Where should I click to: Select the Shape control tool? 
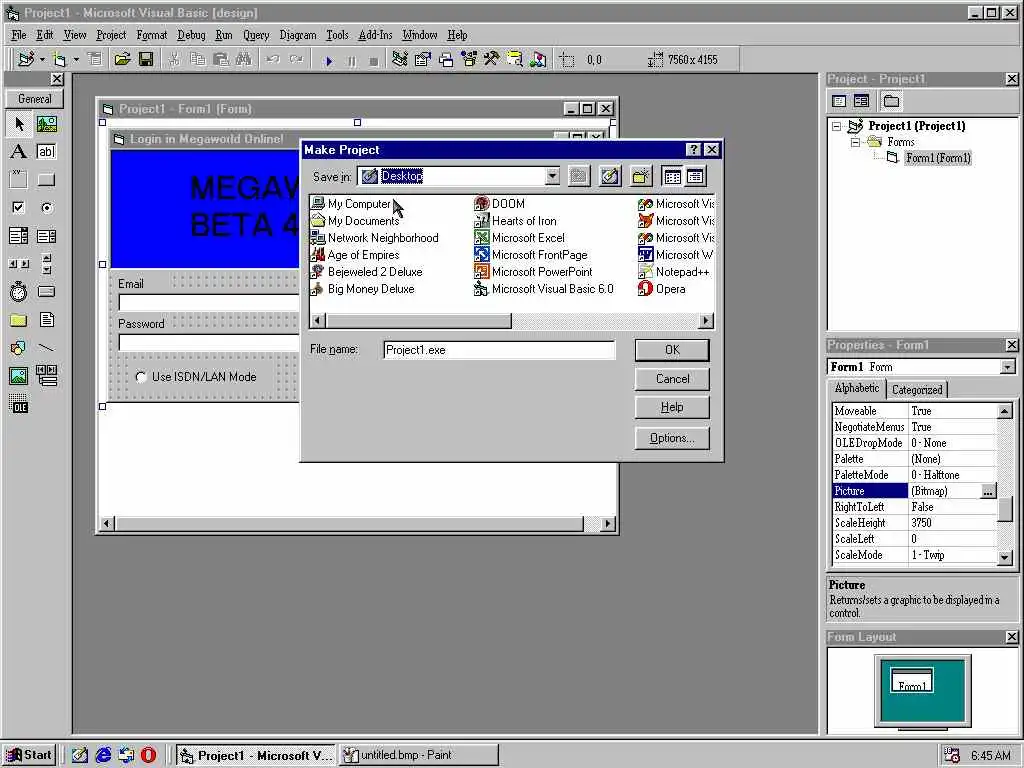click(19, 347)
